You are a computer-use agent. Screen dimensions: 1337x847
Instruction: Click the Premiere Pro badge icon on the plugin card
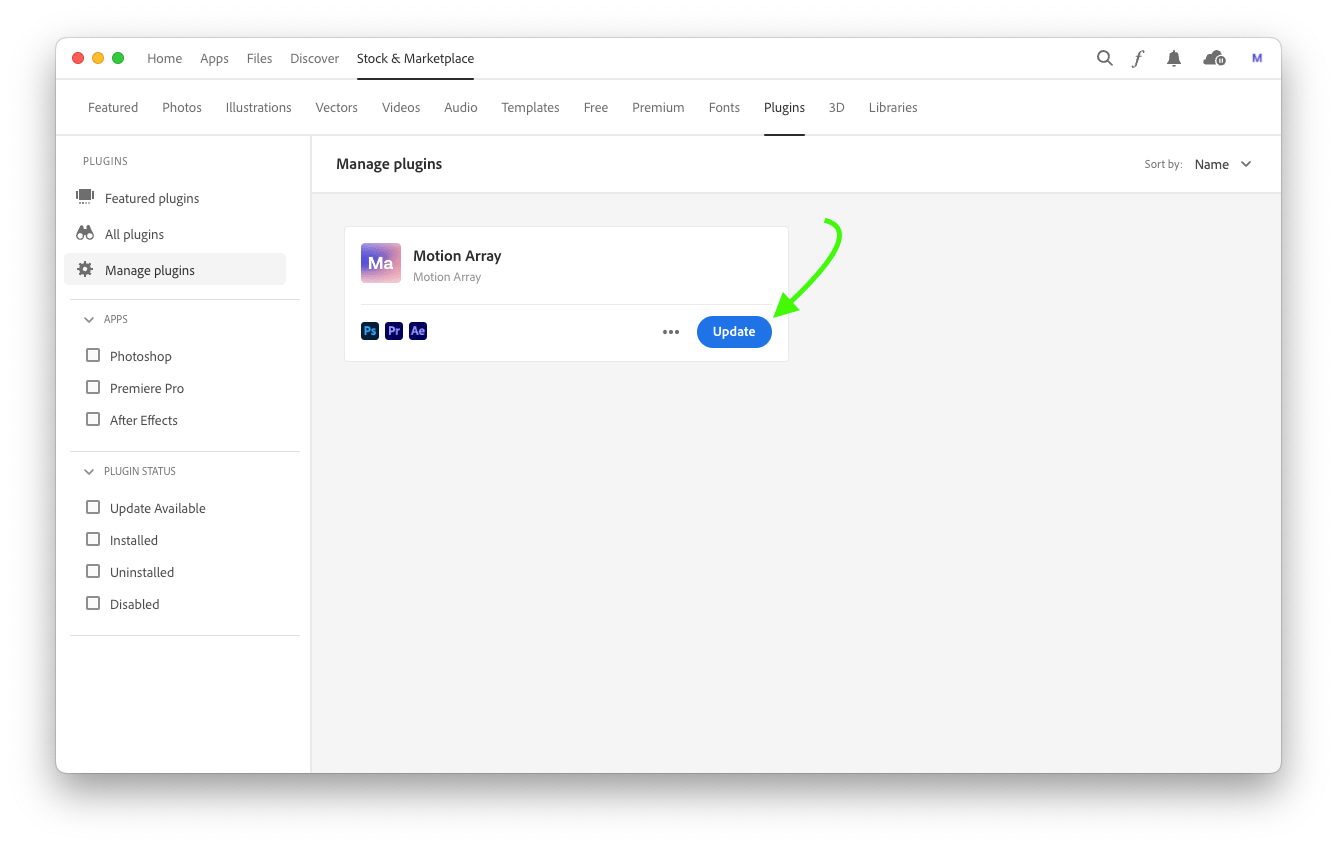coord(394,330)
